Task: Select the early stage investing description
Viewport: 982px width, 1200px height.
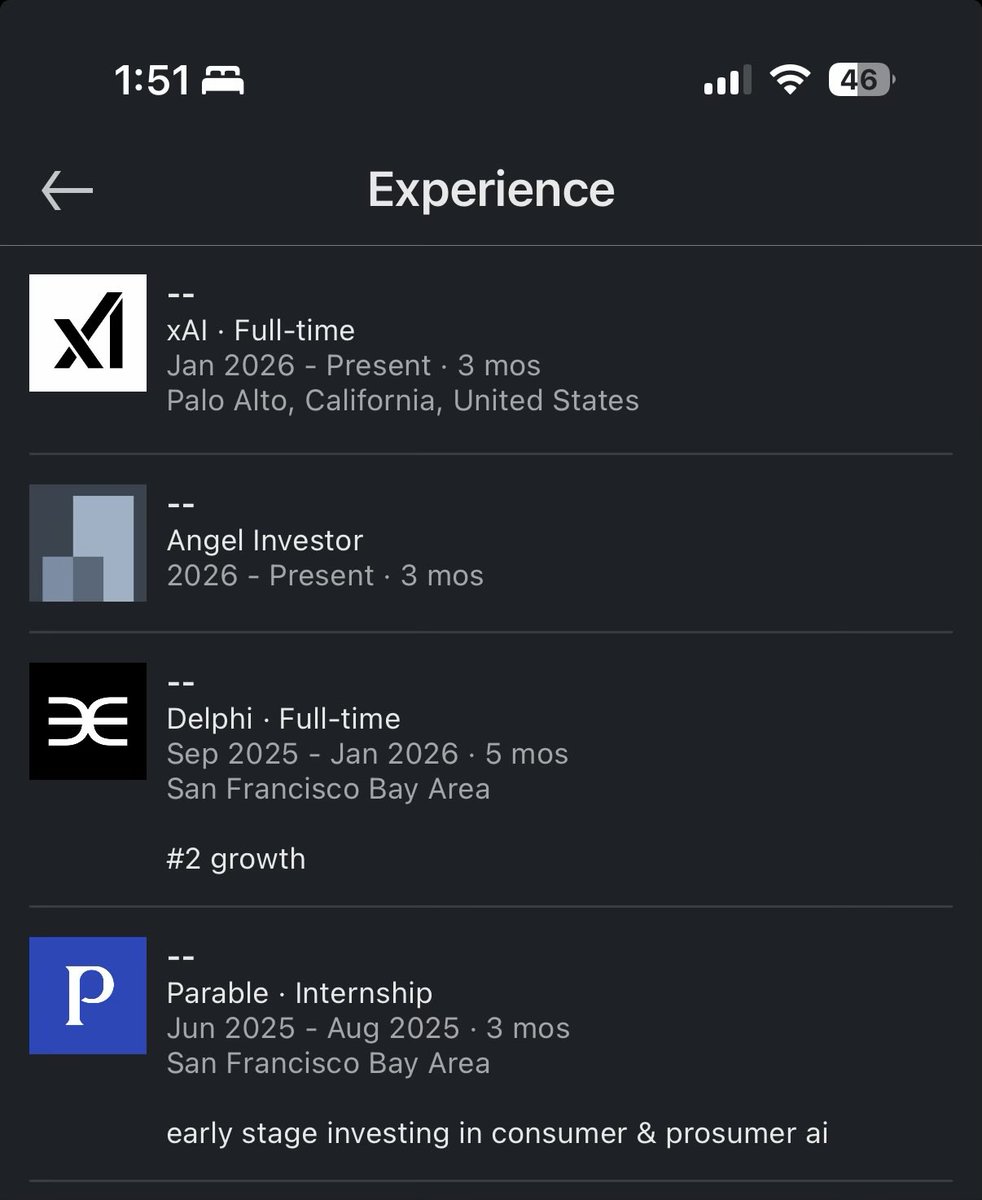Action: pyautogui.click(x=498, y=1134)
